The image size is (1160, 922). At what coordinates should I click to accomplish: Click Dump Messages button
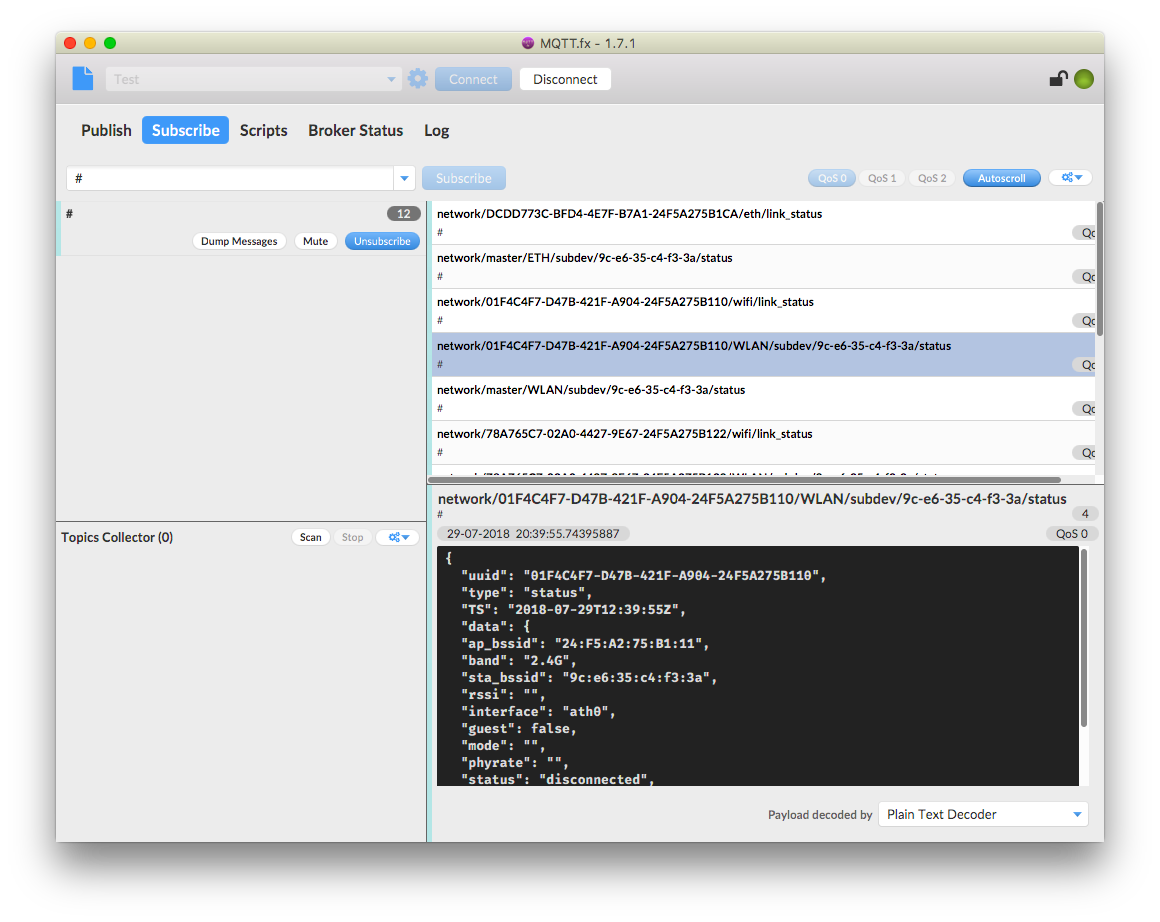coord(239,241)
